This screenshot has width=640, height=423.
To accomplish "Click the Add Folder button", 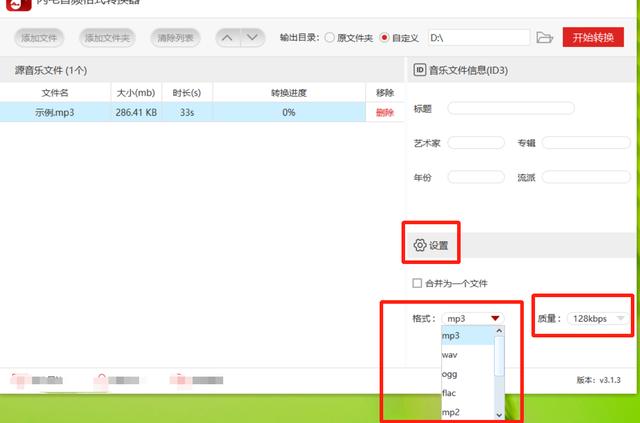I will (107, 38).
